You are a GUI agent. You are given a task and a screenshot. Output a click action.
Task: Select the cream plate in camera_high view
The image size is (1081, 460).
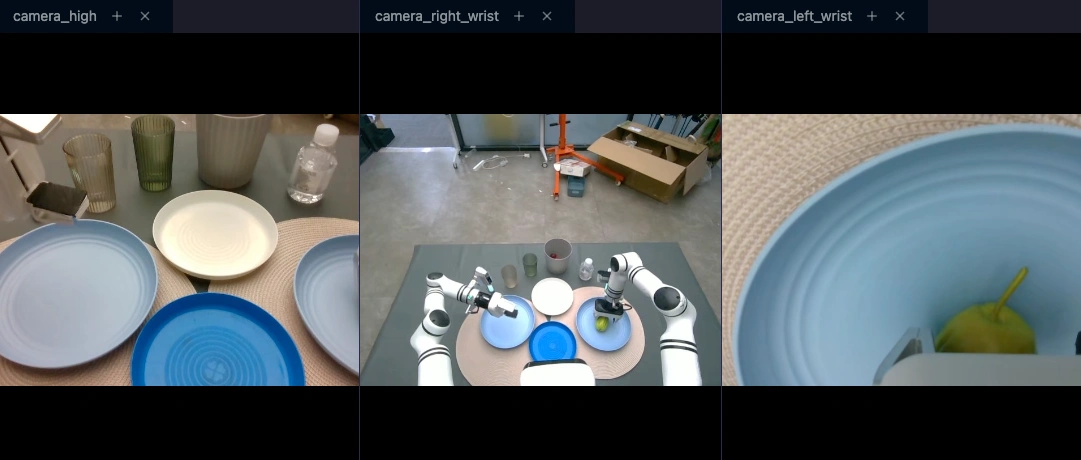tap(214, 232)
